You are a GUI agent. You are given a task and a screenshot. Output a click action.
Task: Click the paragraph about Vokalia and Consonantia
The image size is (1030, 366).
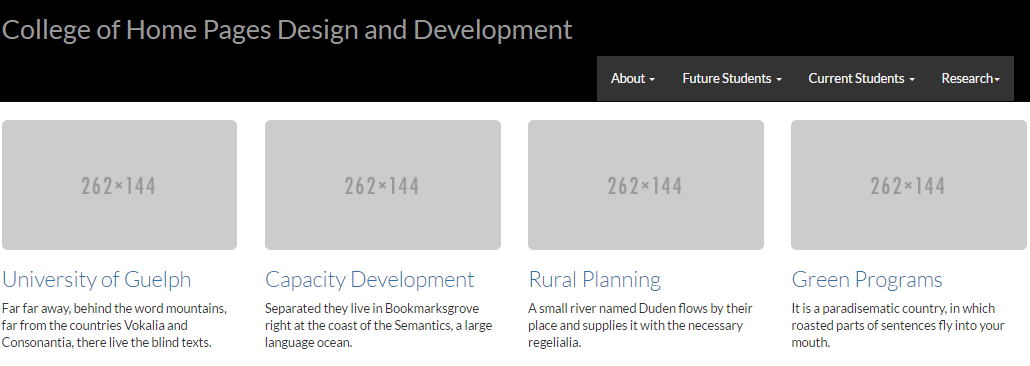[x=115, y=325]
